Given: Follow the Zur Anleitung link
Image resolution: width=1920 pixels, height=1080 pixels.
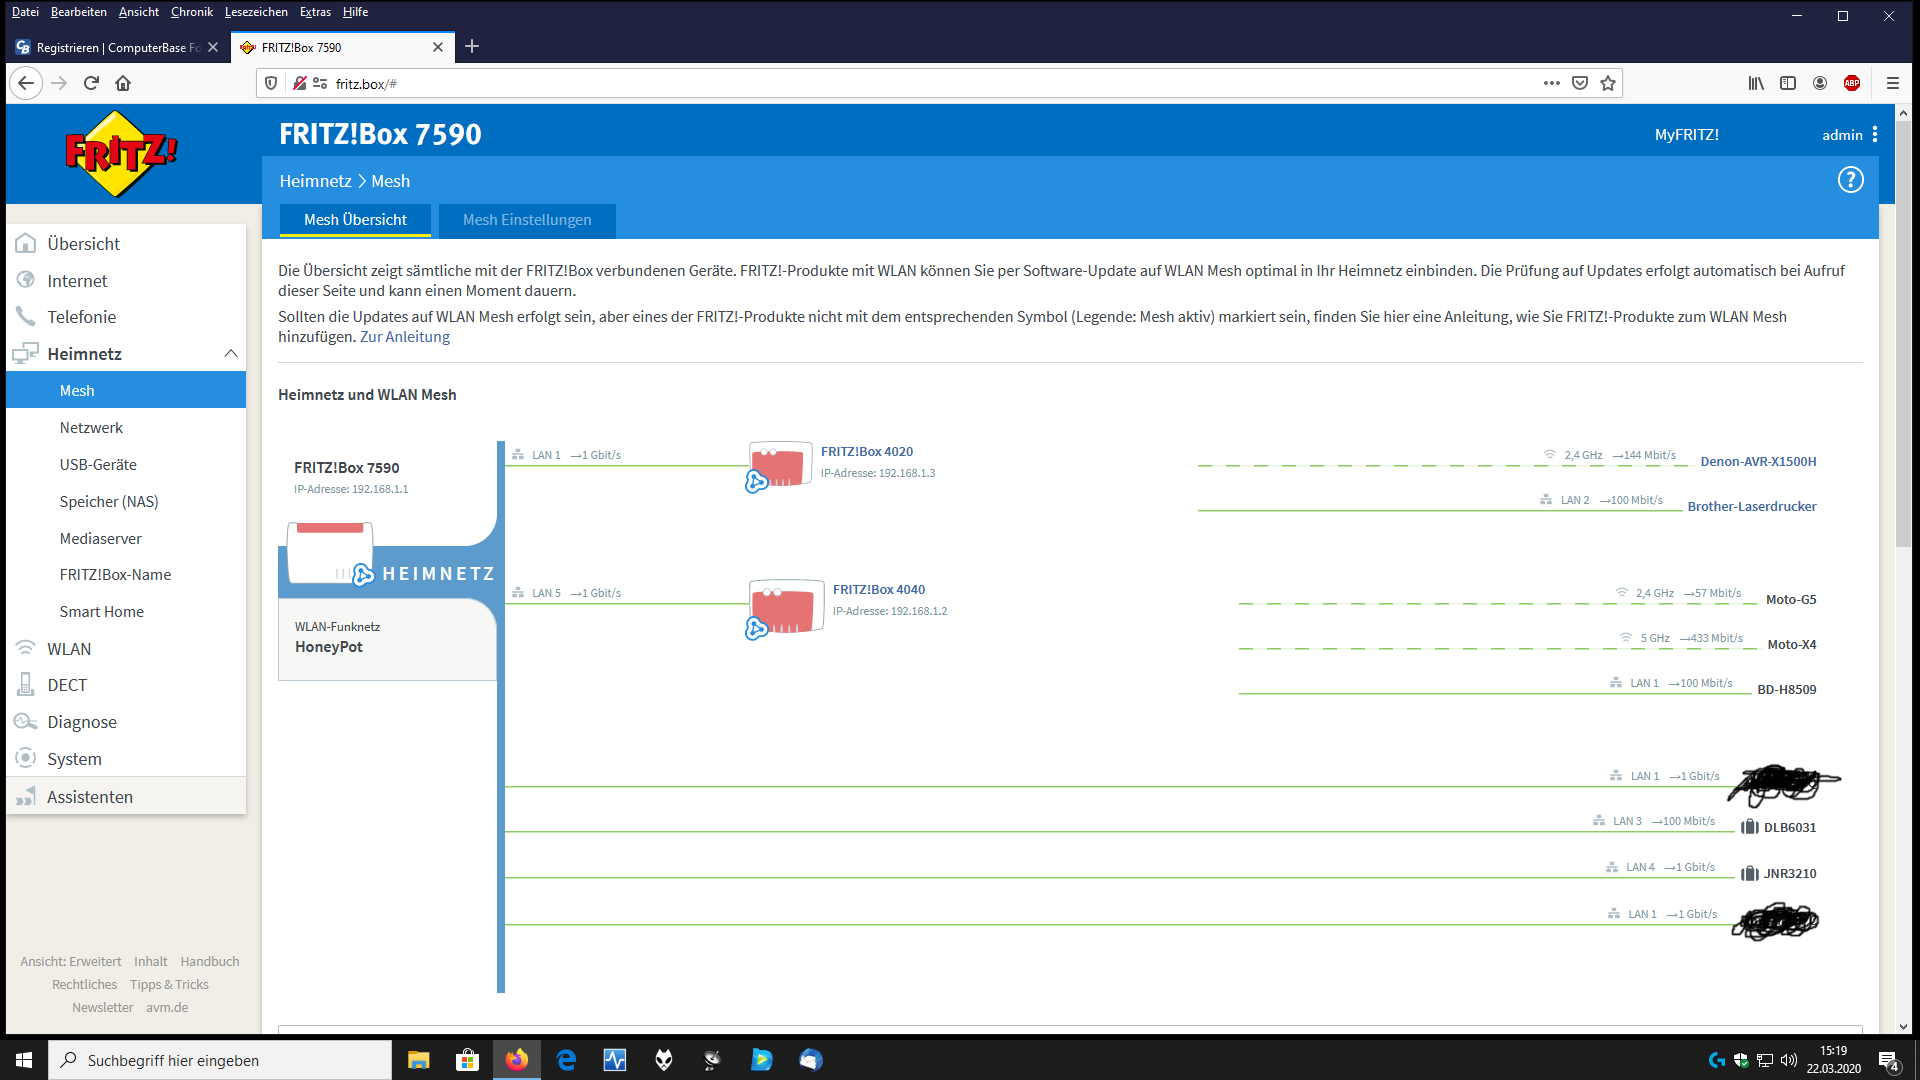Looking at the screenshot, I should click(x=405, y=337).
